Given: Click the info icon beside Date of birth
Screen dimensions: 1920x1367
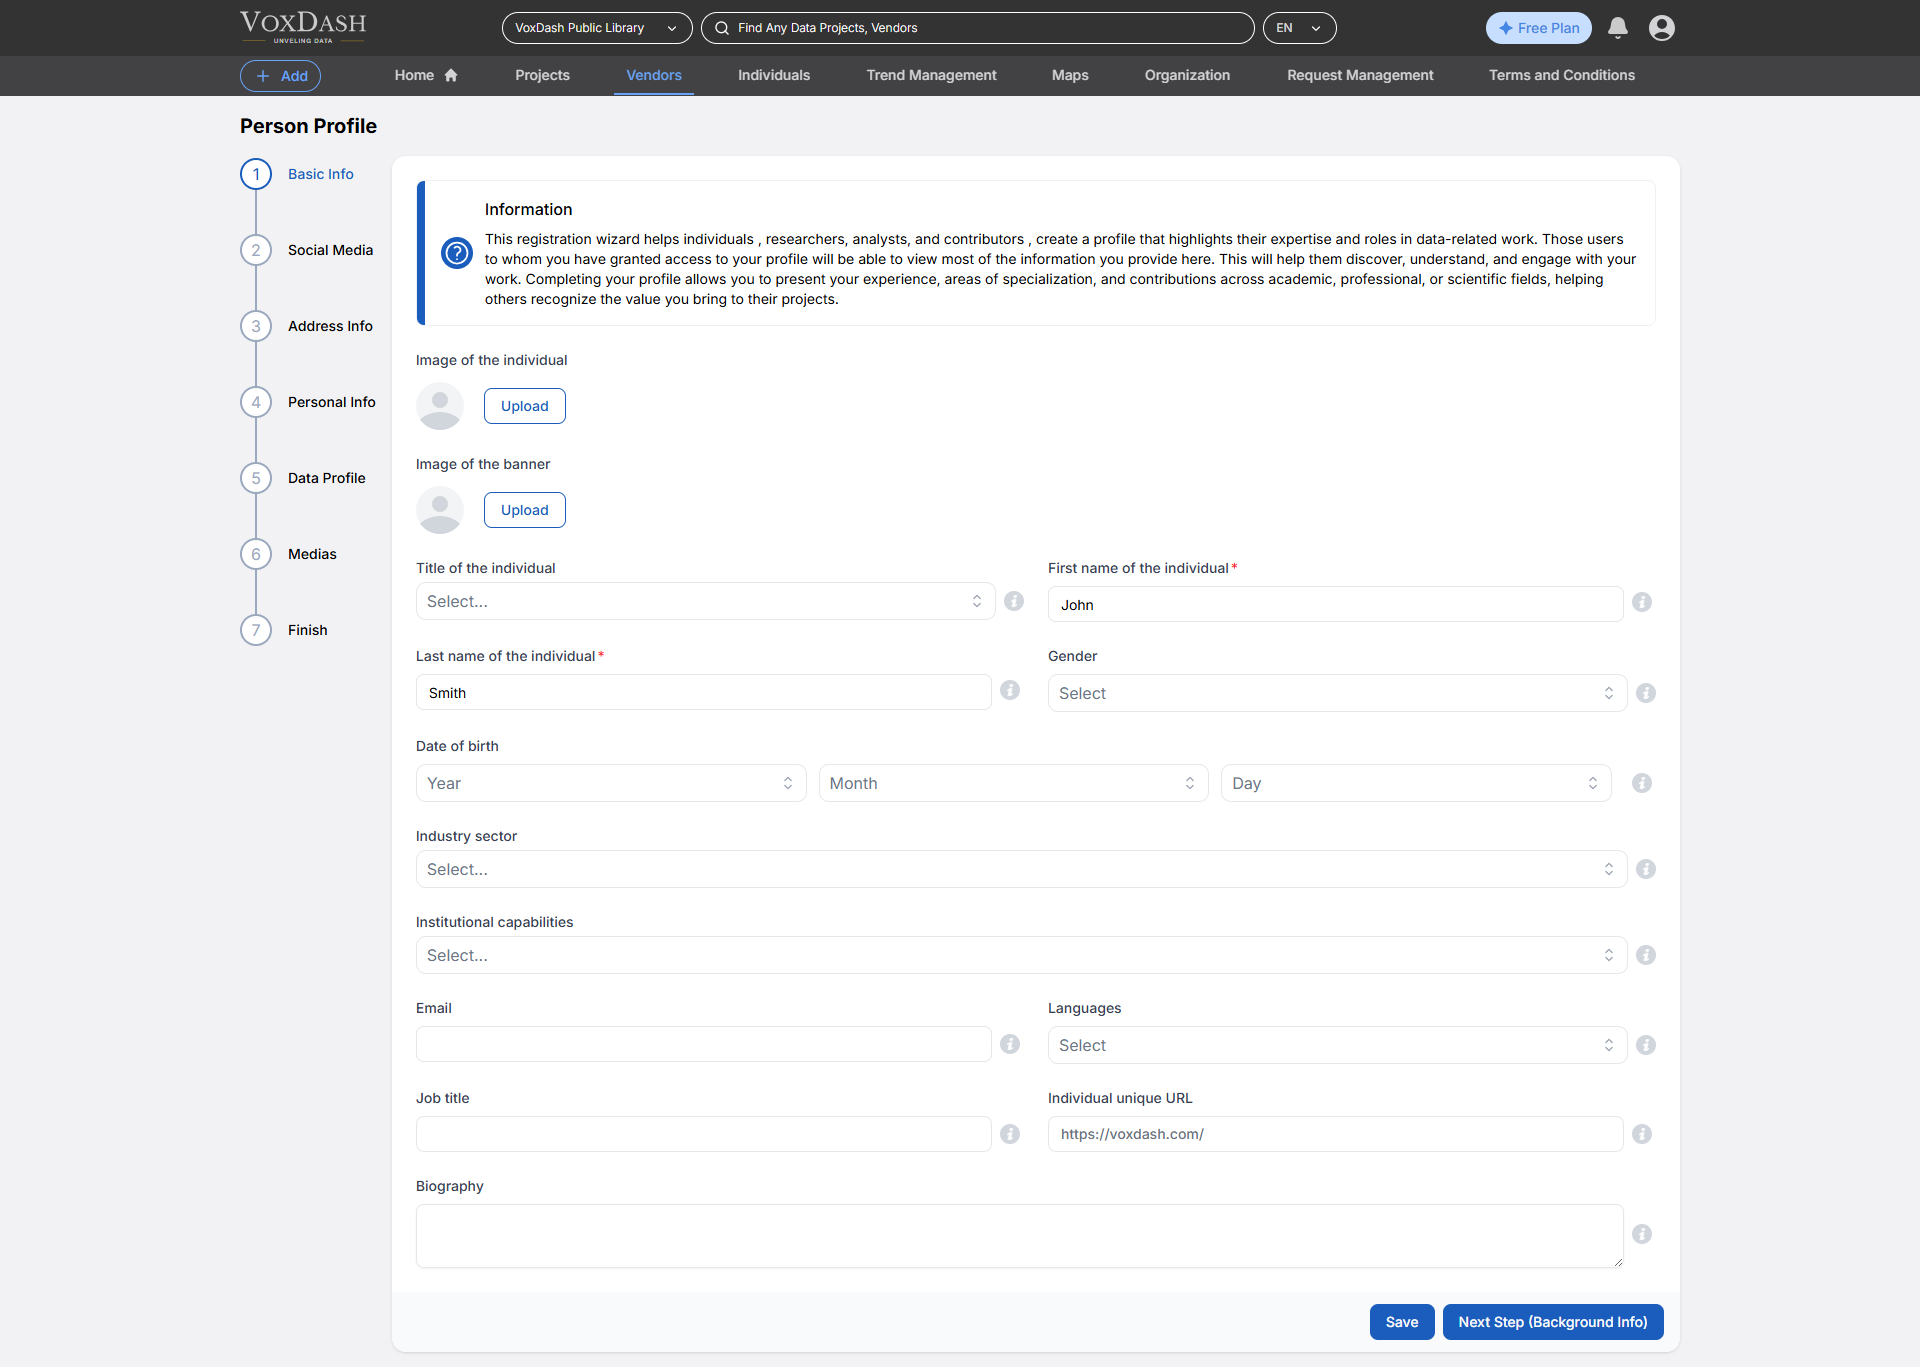Looking at the screenshot, I should click(x=1641, y=783).
